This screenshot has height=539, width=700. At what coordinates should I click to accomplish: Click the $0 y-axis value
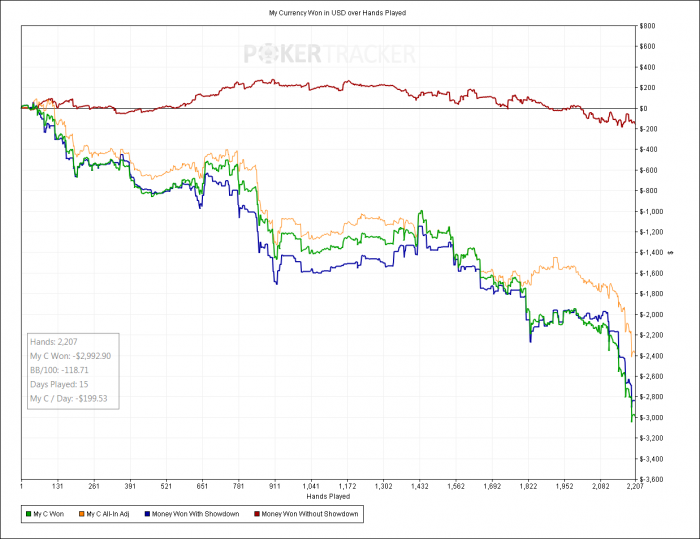643,108
